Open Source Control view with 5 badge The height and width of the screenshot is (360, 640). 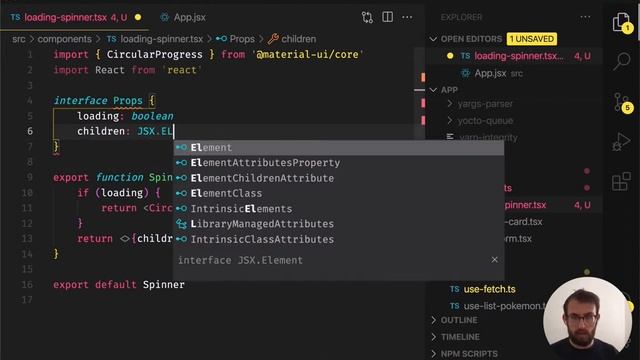622,102
